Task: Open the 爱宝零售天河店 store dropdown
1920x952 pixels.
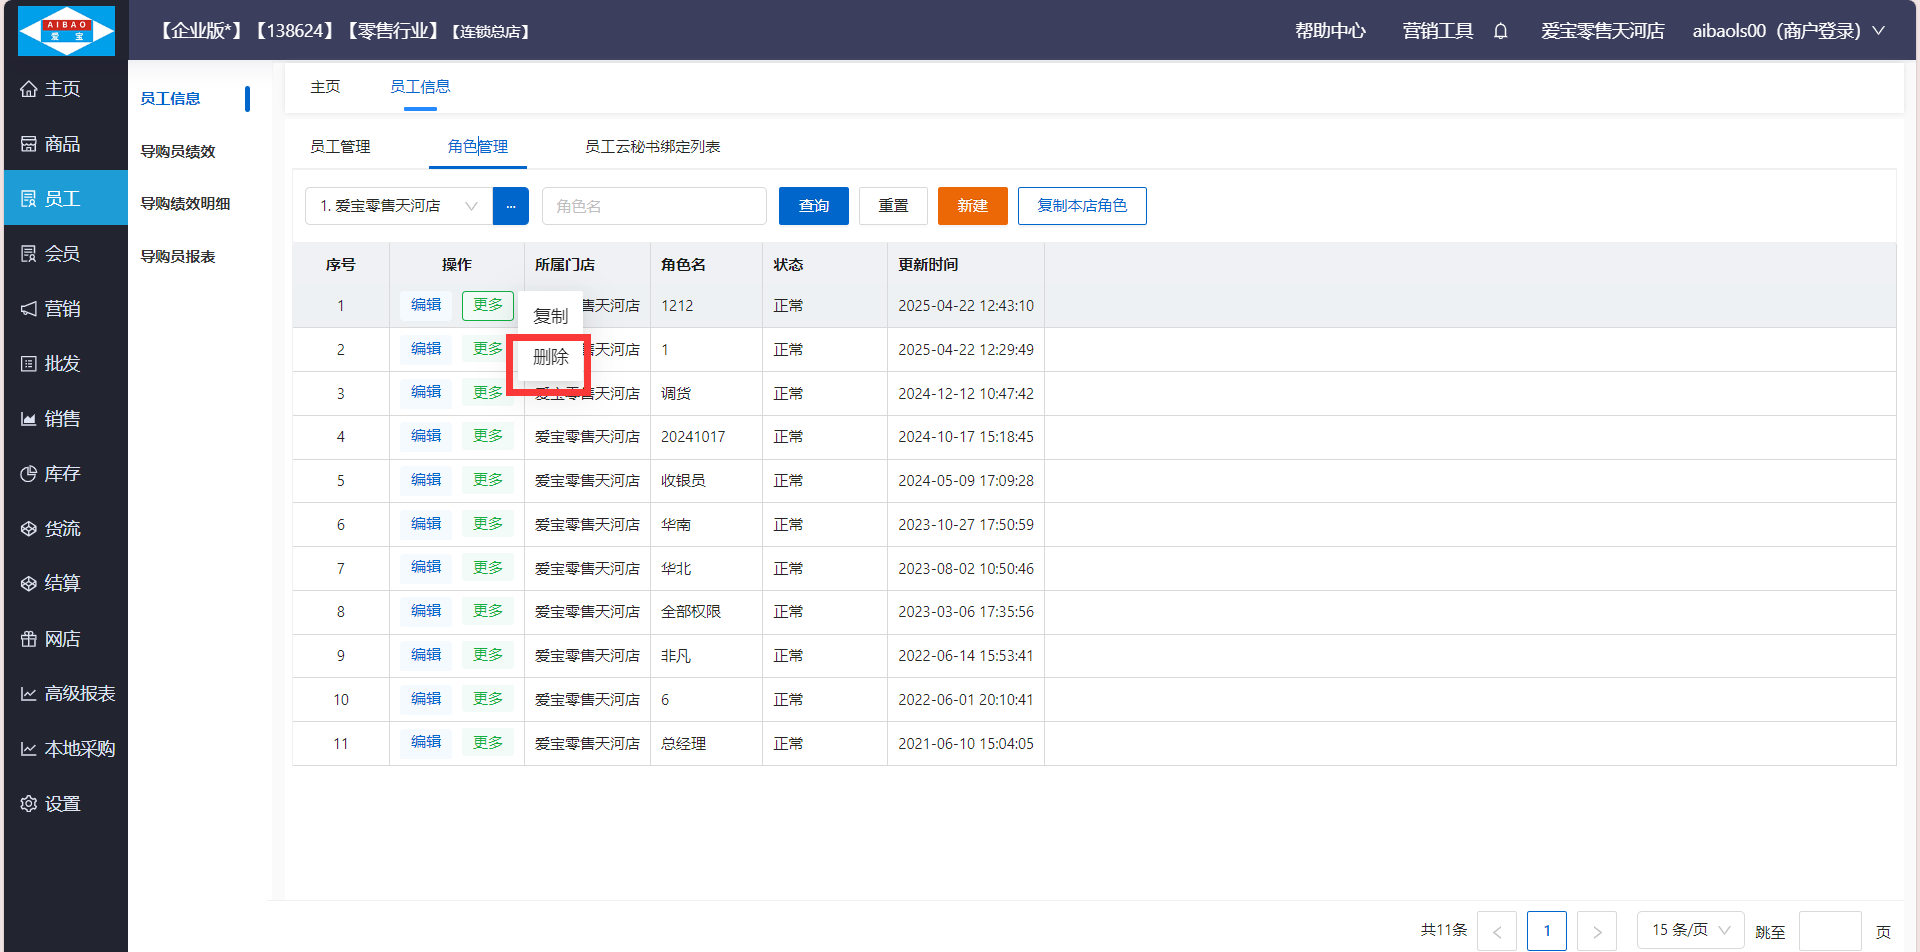Action: click(399, 206)
